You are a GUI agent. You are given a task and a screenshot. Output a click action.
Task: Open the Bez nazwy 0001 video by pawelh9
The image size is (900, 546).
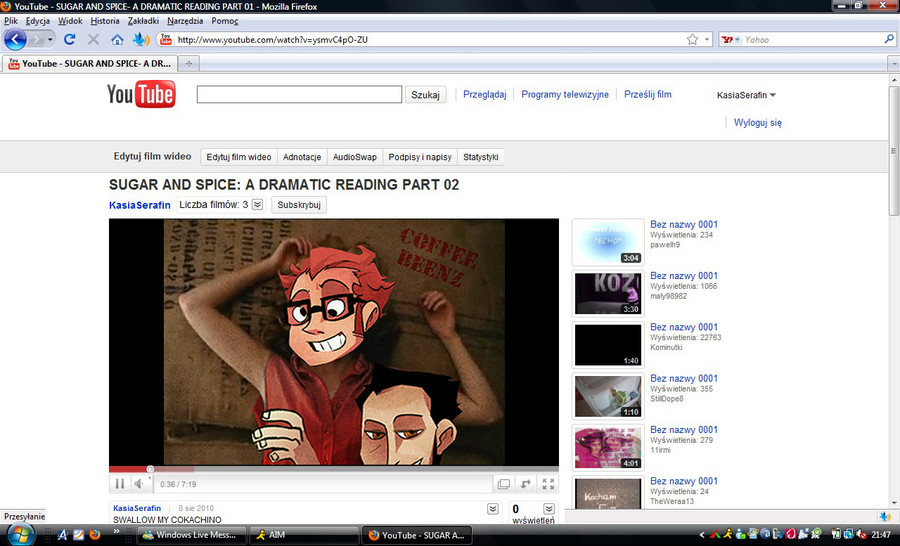pos(684,224)
